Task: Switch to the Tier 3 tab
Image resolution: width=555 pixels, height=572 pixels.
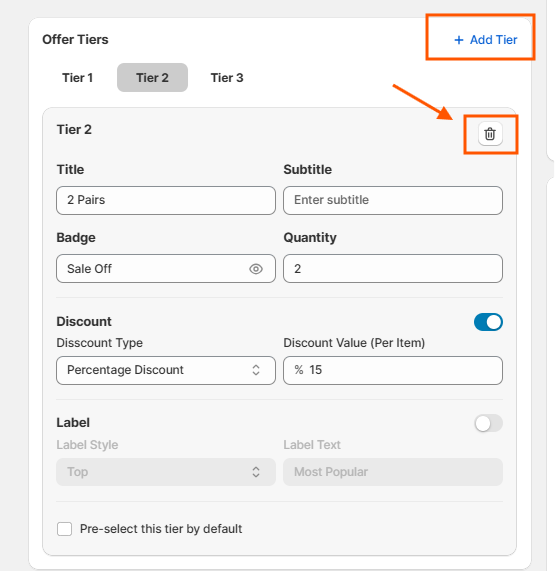Action: pos(227,78)
